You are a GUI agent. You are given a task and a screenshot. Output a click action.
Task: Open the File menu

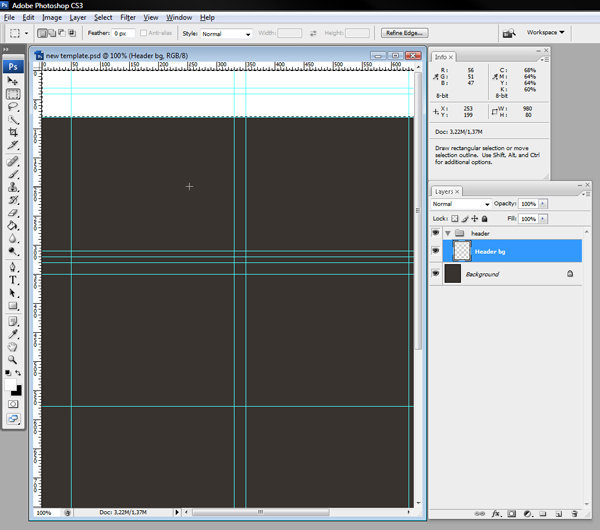(9, 18)
